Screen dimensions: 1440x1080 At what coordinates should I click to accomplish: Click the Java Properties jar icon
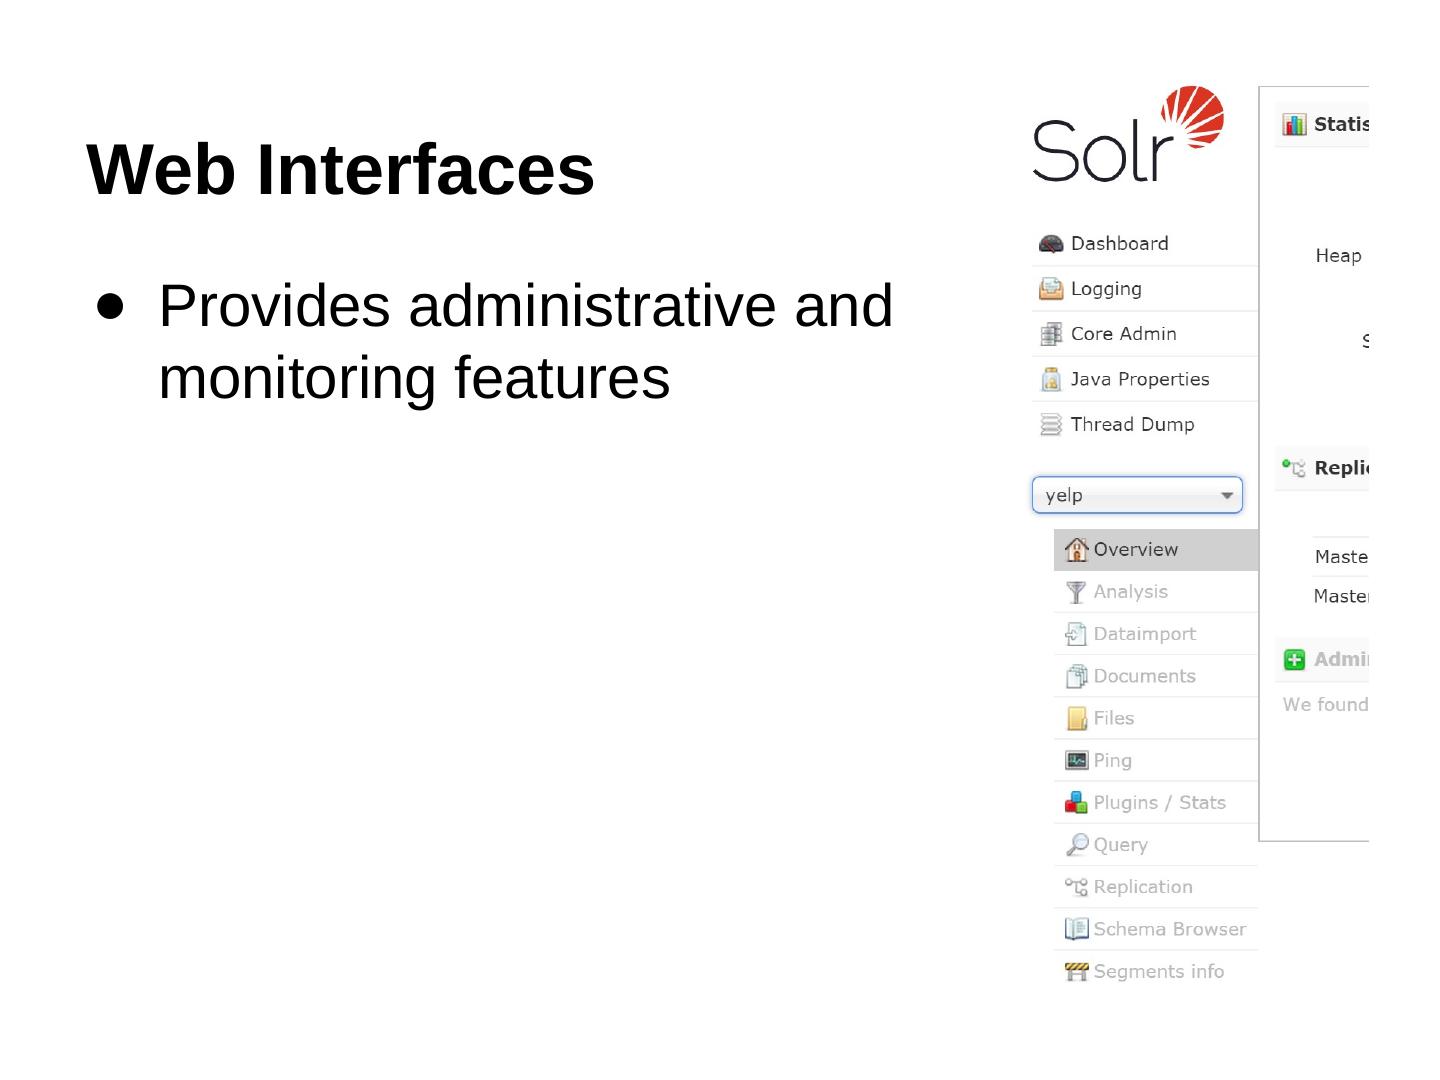click(1051, 379)
